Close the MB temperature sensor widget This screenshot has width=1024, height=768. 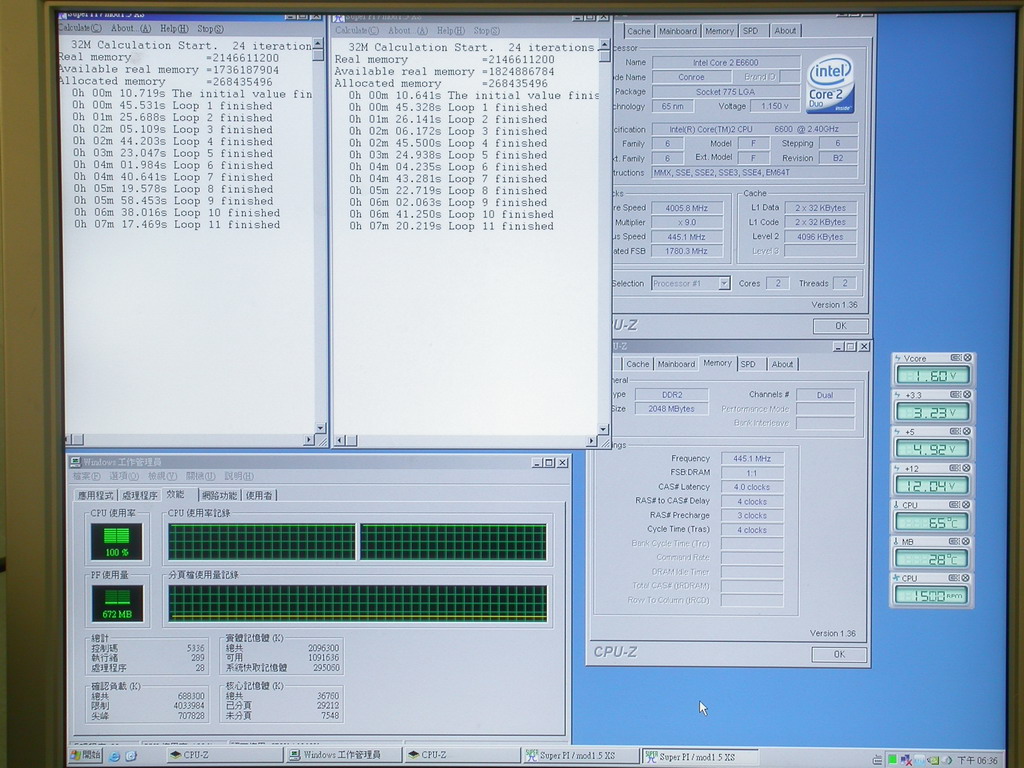[967, 542]
